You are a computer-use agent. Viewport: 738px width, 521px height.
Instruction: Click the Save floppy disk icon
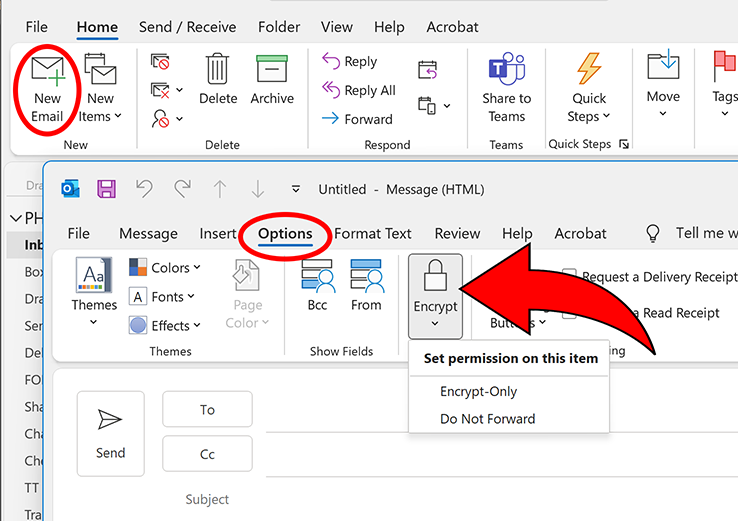(x=106, y=189)
